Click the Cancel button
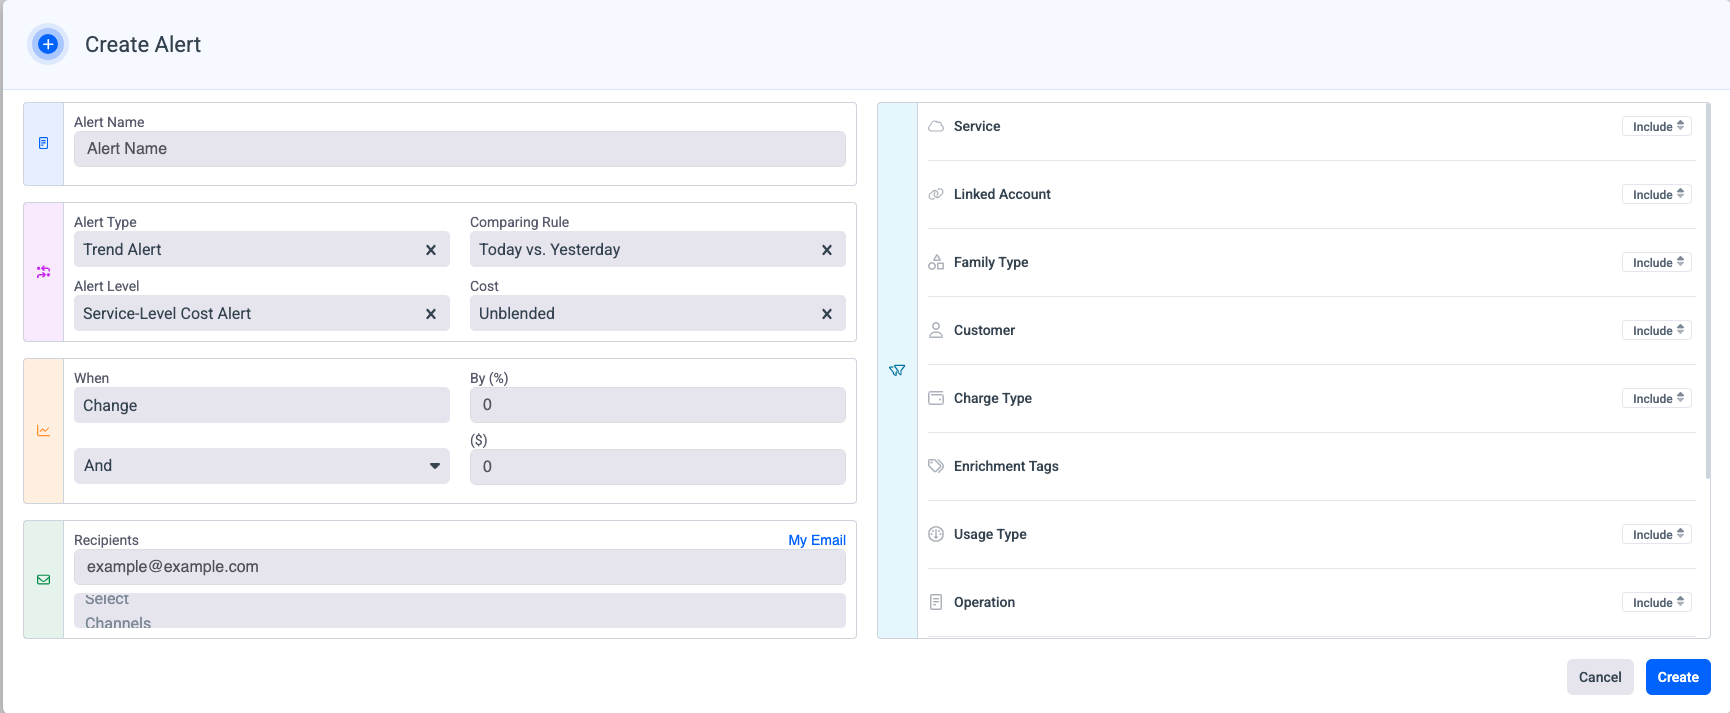 (x=1600, y=677)
